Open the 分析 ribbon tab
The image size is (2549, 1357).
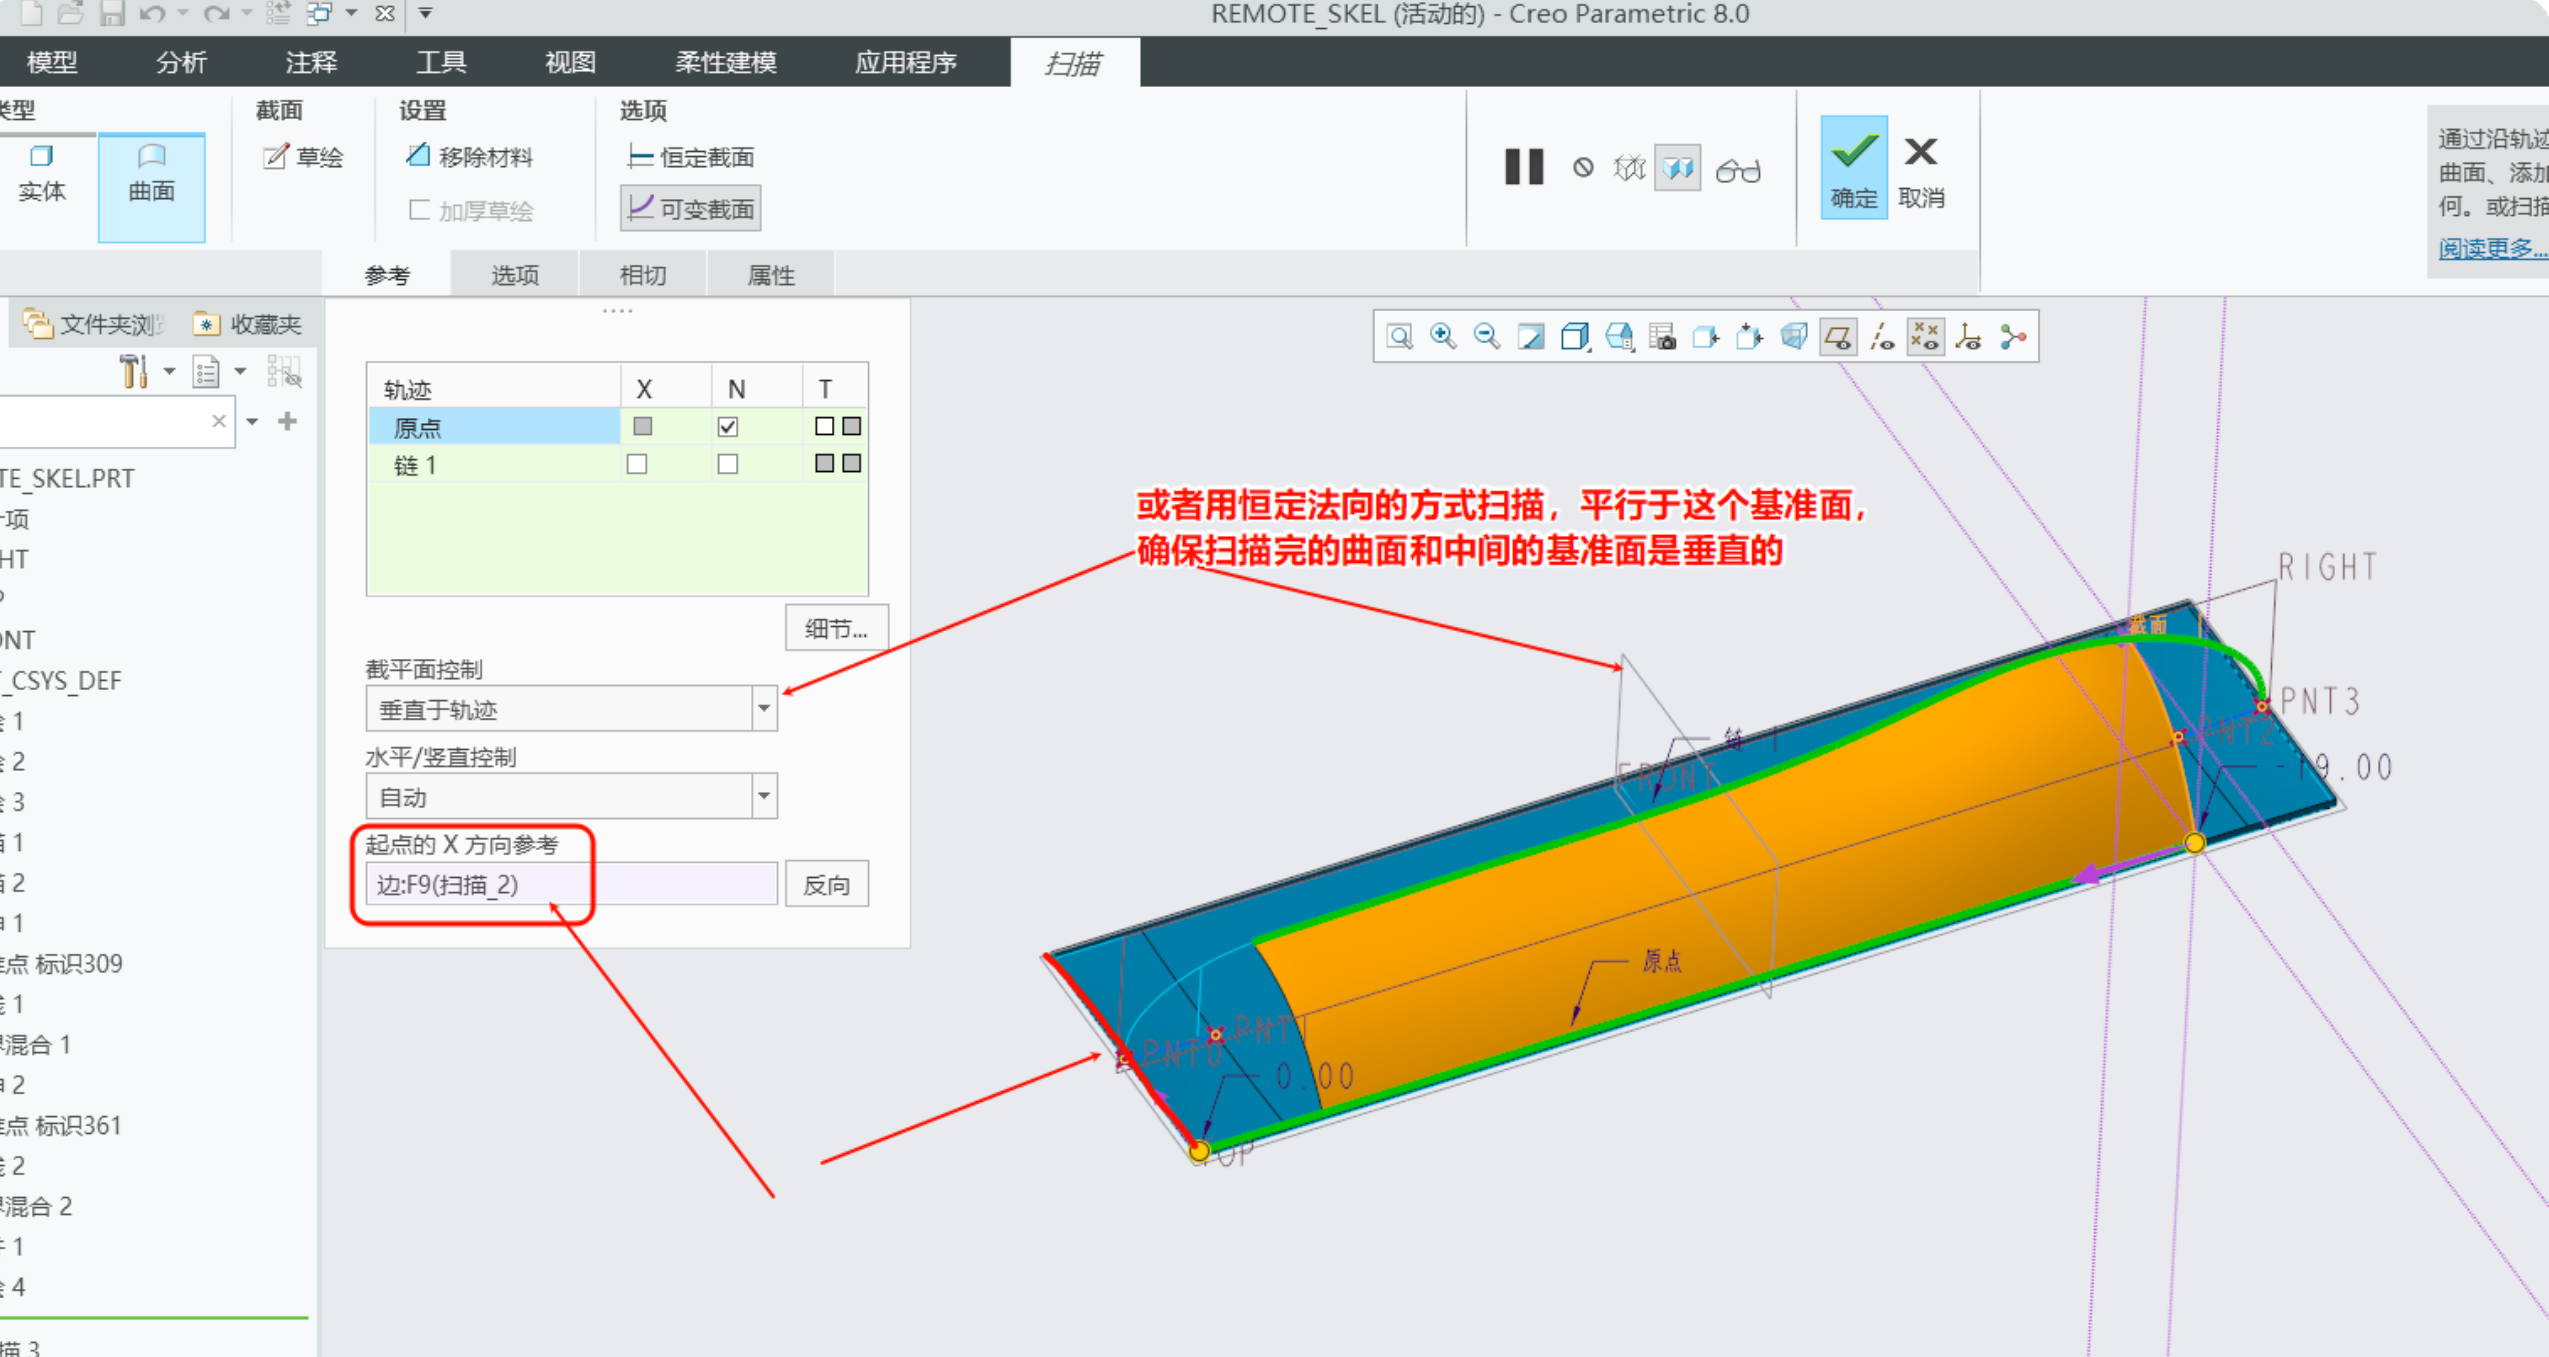(181, 62)
